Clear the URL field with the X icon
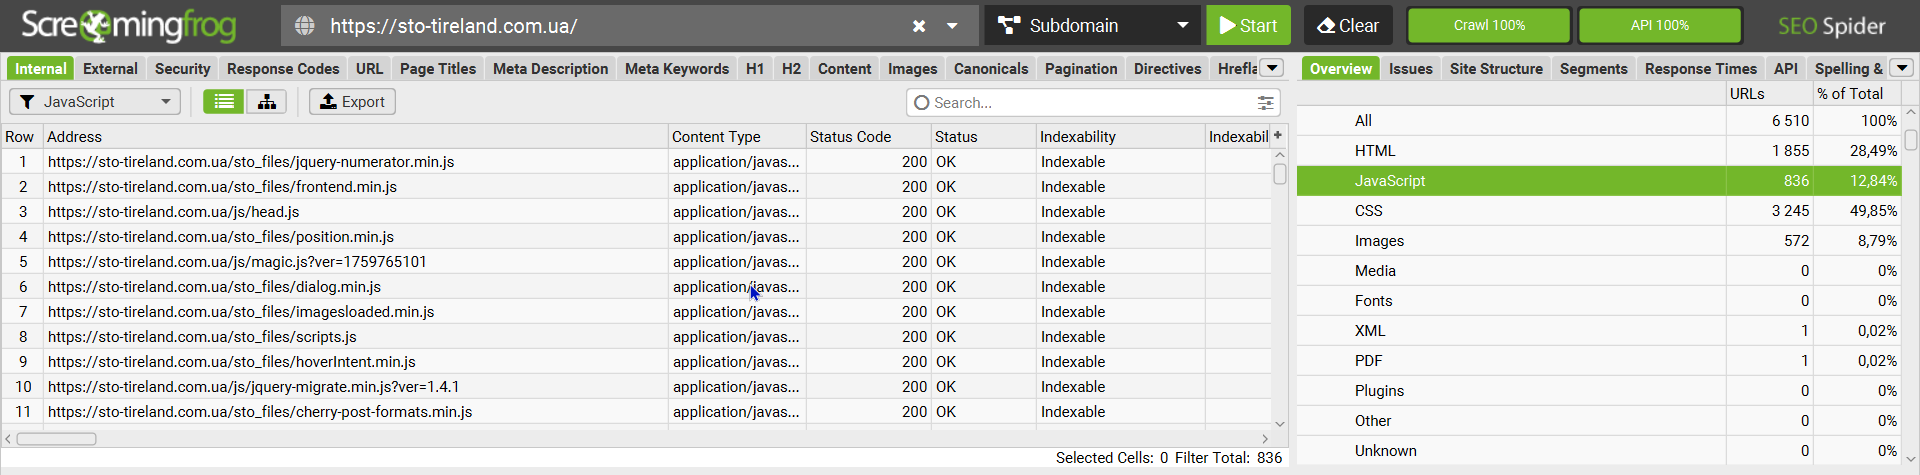This screenshot has height=475, width=1920. pos(918,26)
